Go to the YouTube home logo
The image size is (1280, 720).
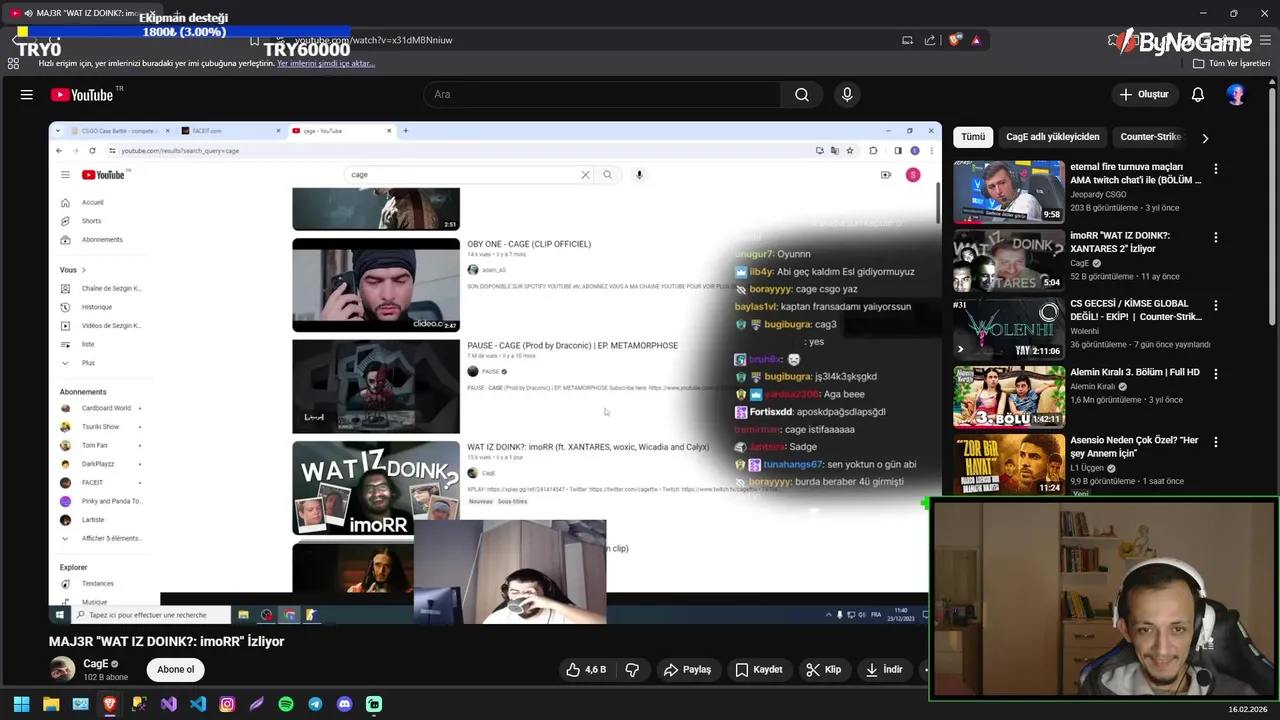point(82,95)
